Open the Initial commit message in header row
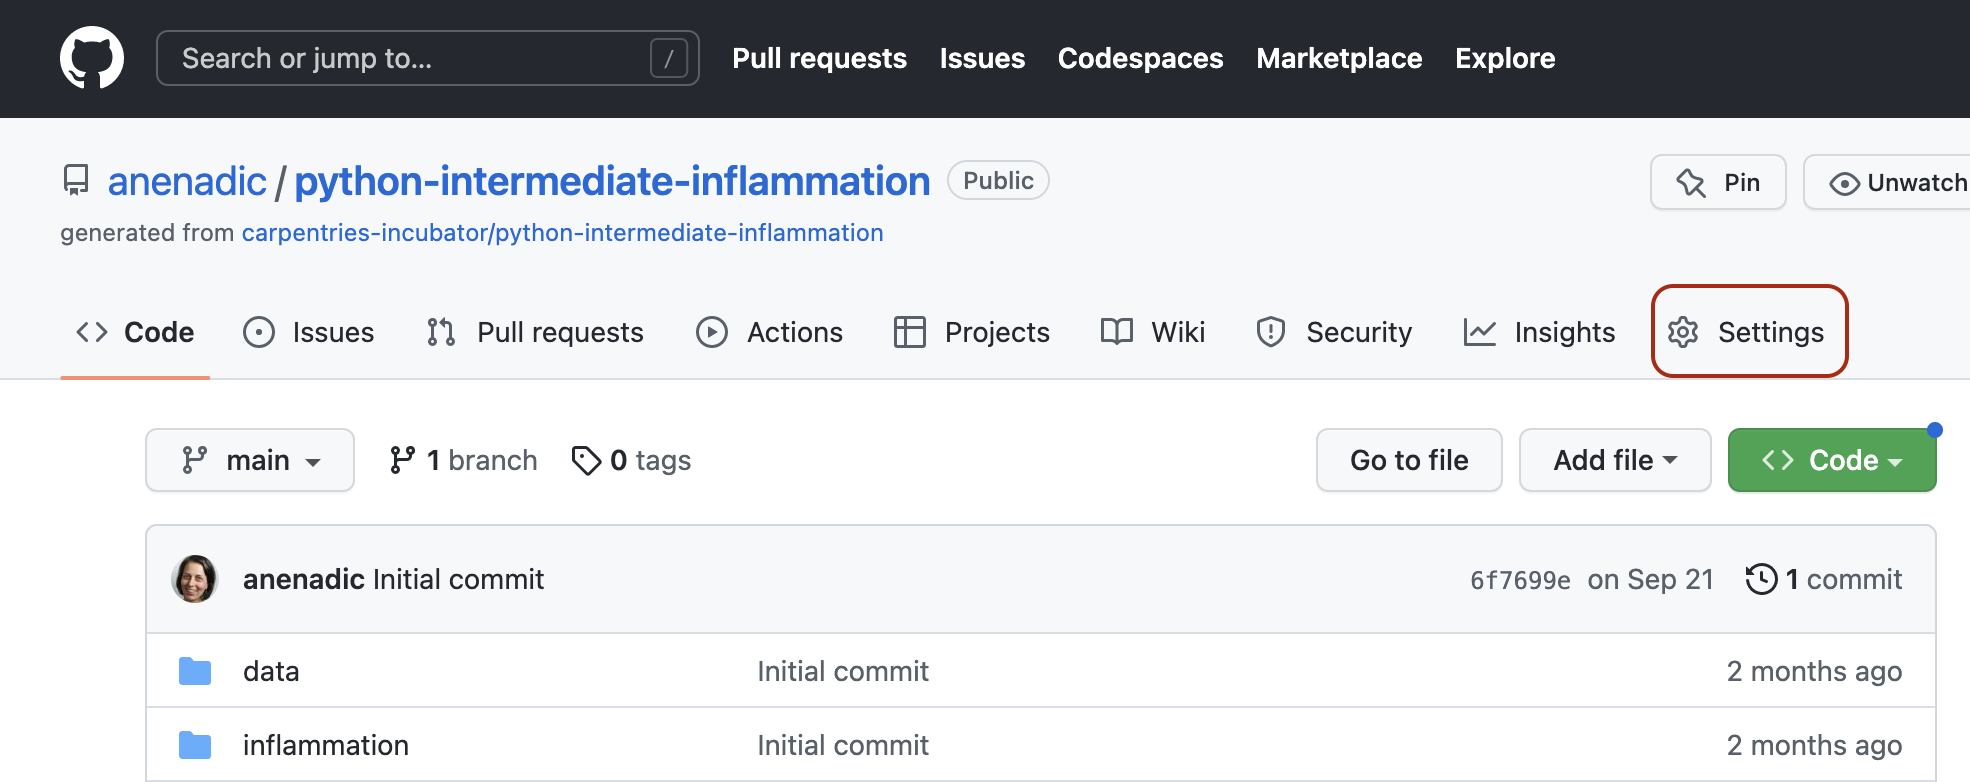The height and width of the screenshot is (782, 1970). (x=458, y=579)
